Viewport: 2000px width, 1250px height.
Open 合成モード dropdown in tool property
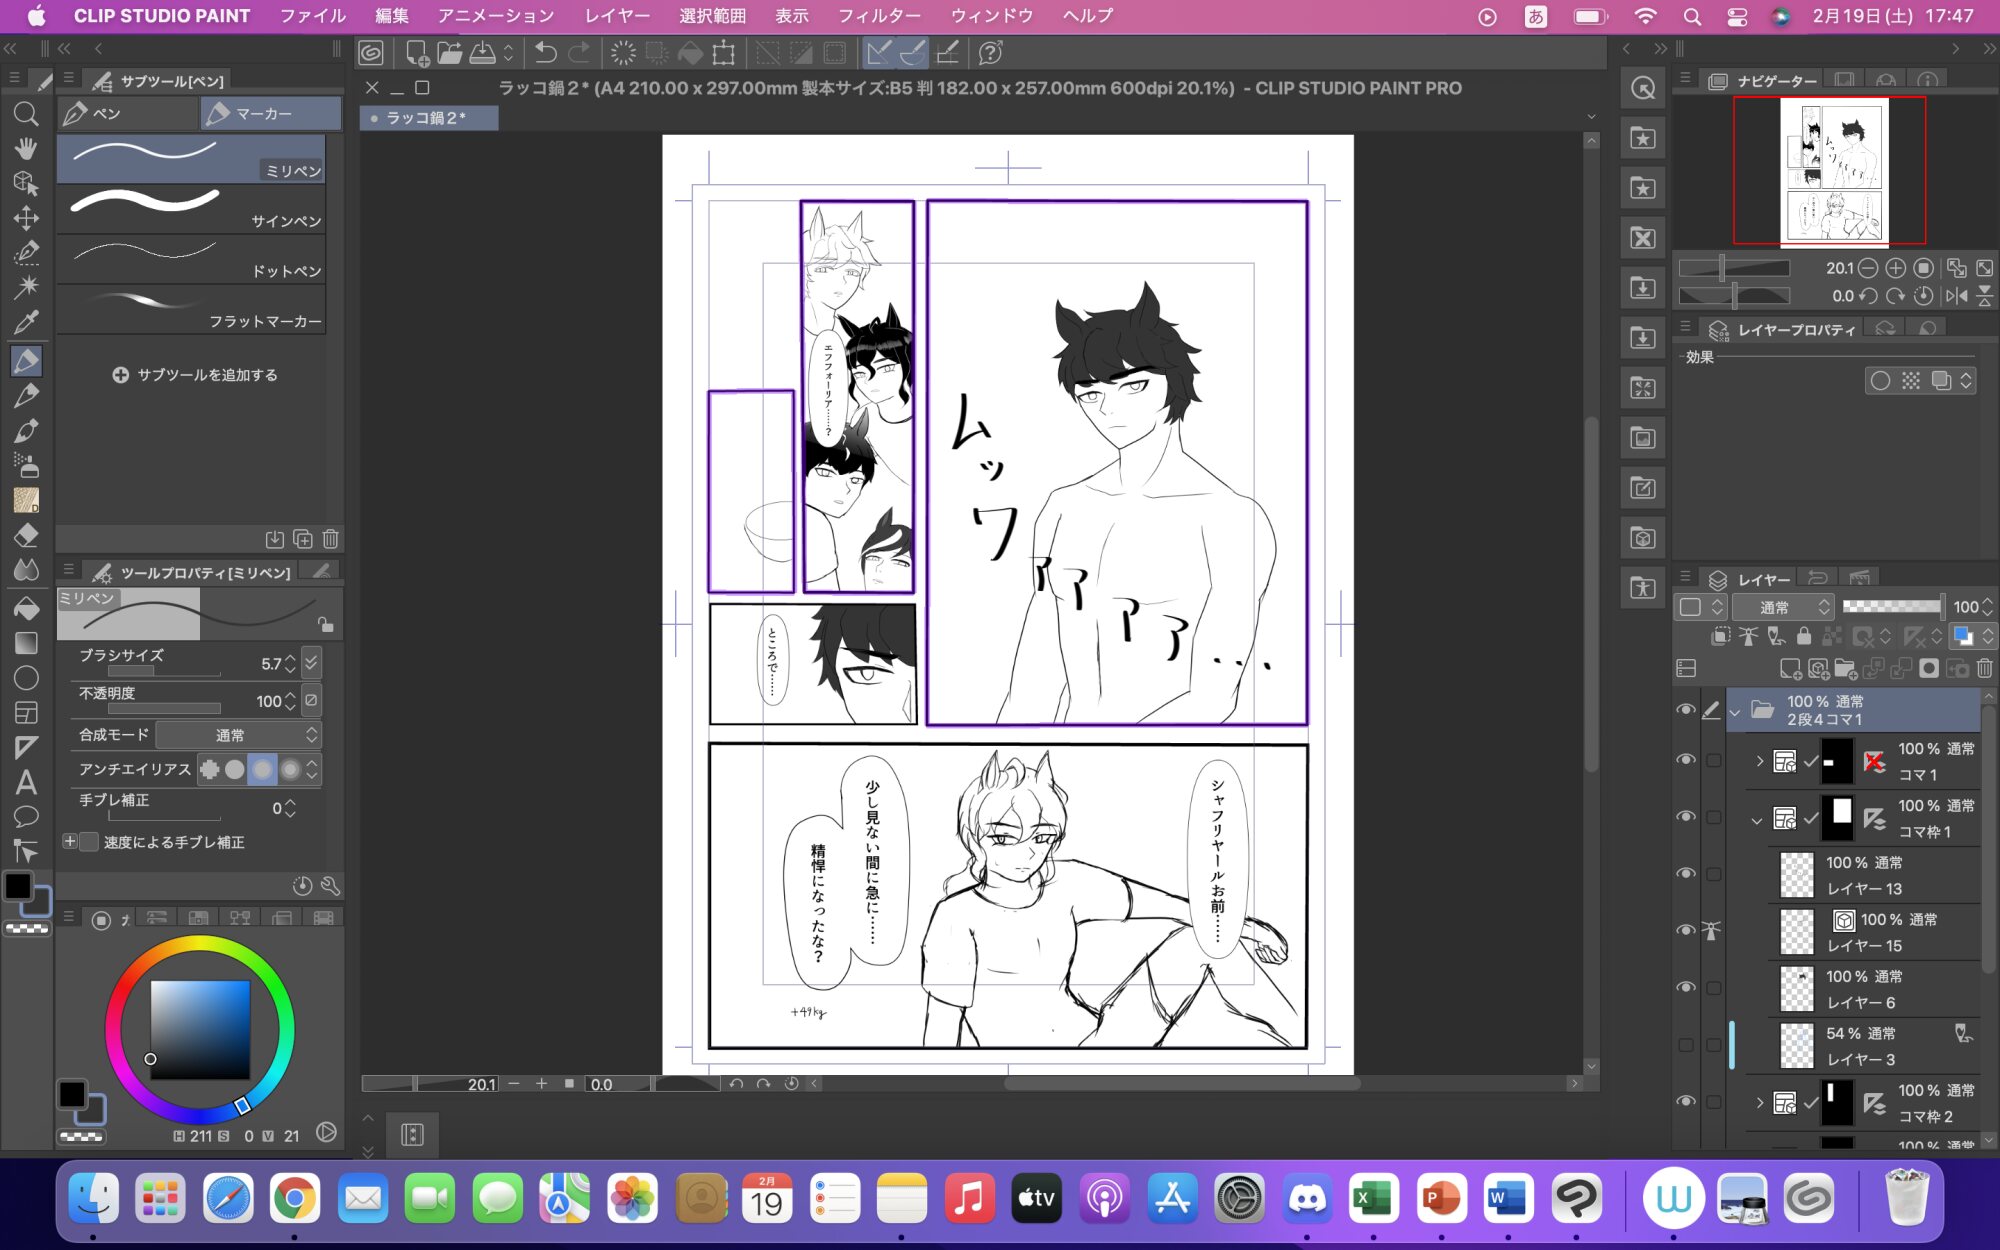pos(238,735)
